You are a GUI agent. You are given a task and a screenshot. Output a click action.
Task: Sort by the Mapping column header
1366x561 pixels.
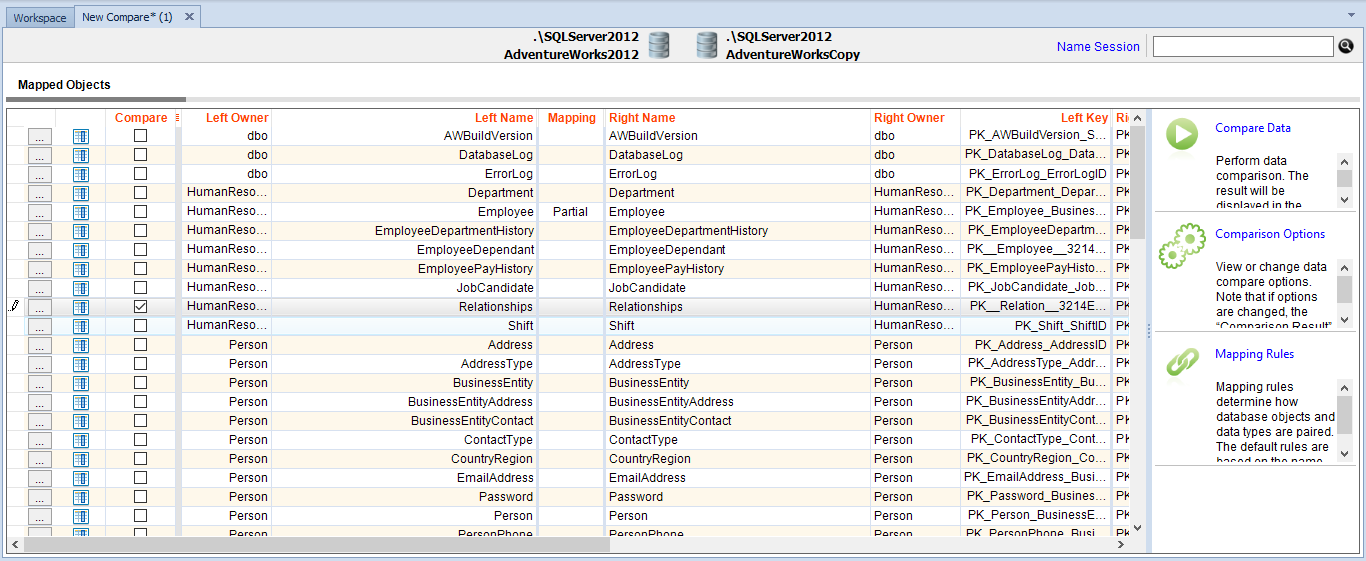571,118
